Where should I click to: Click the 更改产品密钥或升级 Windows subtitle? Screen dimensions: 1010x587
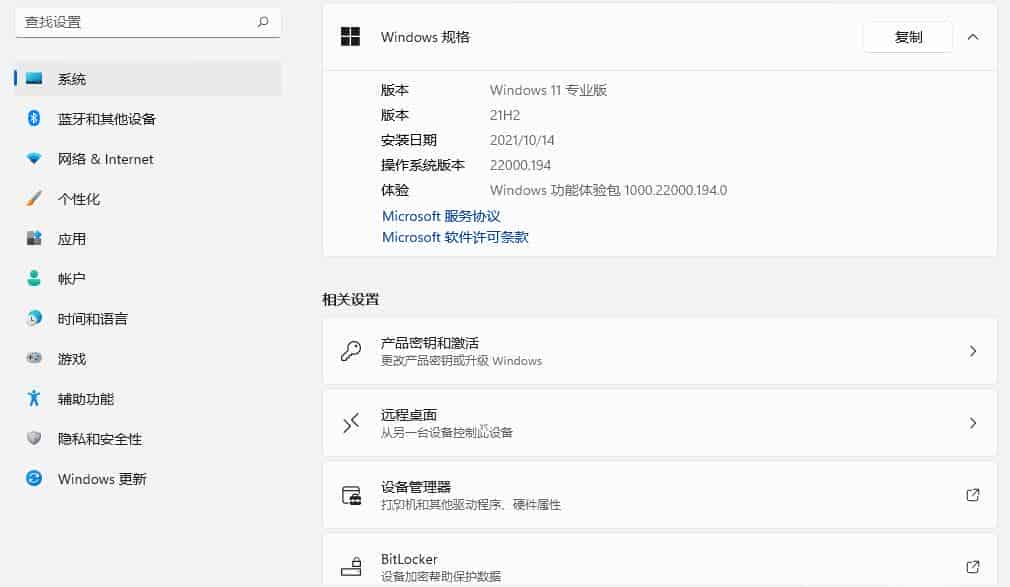pos(461,361)
